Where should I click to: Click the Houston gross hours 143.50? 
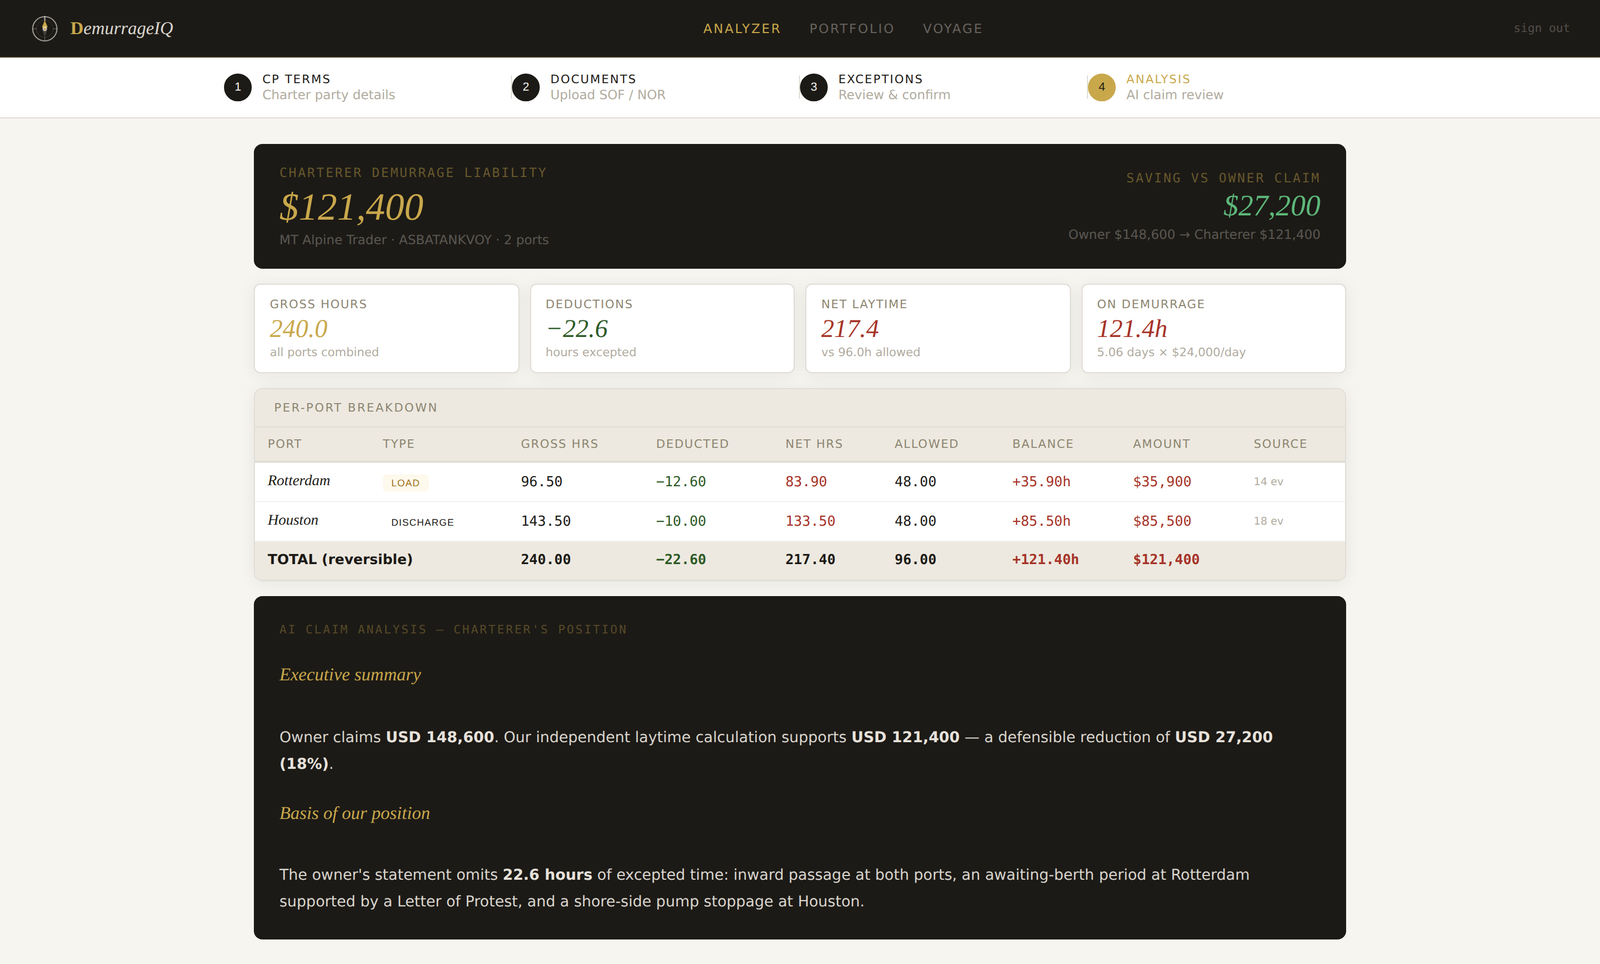[546, 521]
